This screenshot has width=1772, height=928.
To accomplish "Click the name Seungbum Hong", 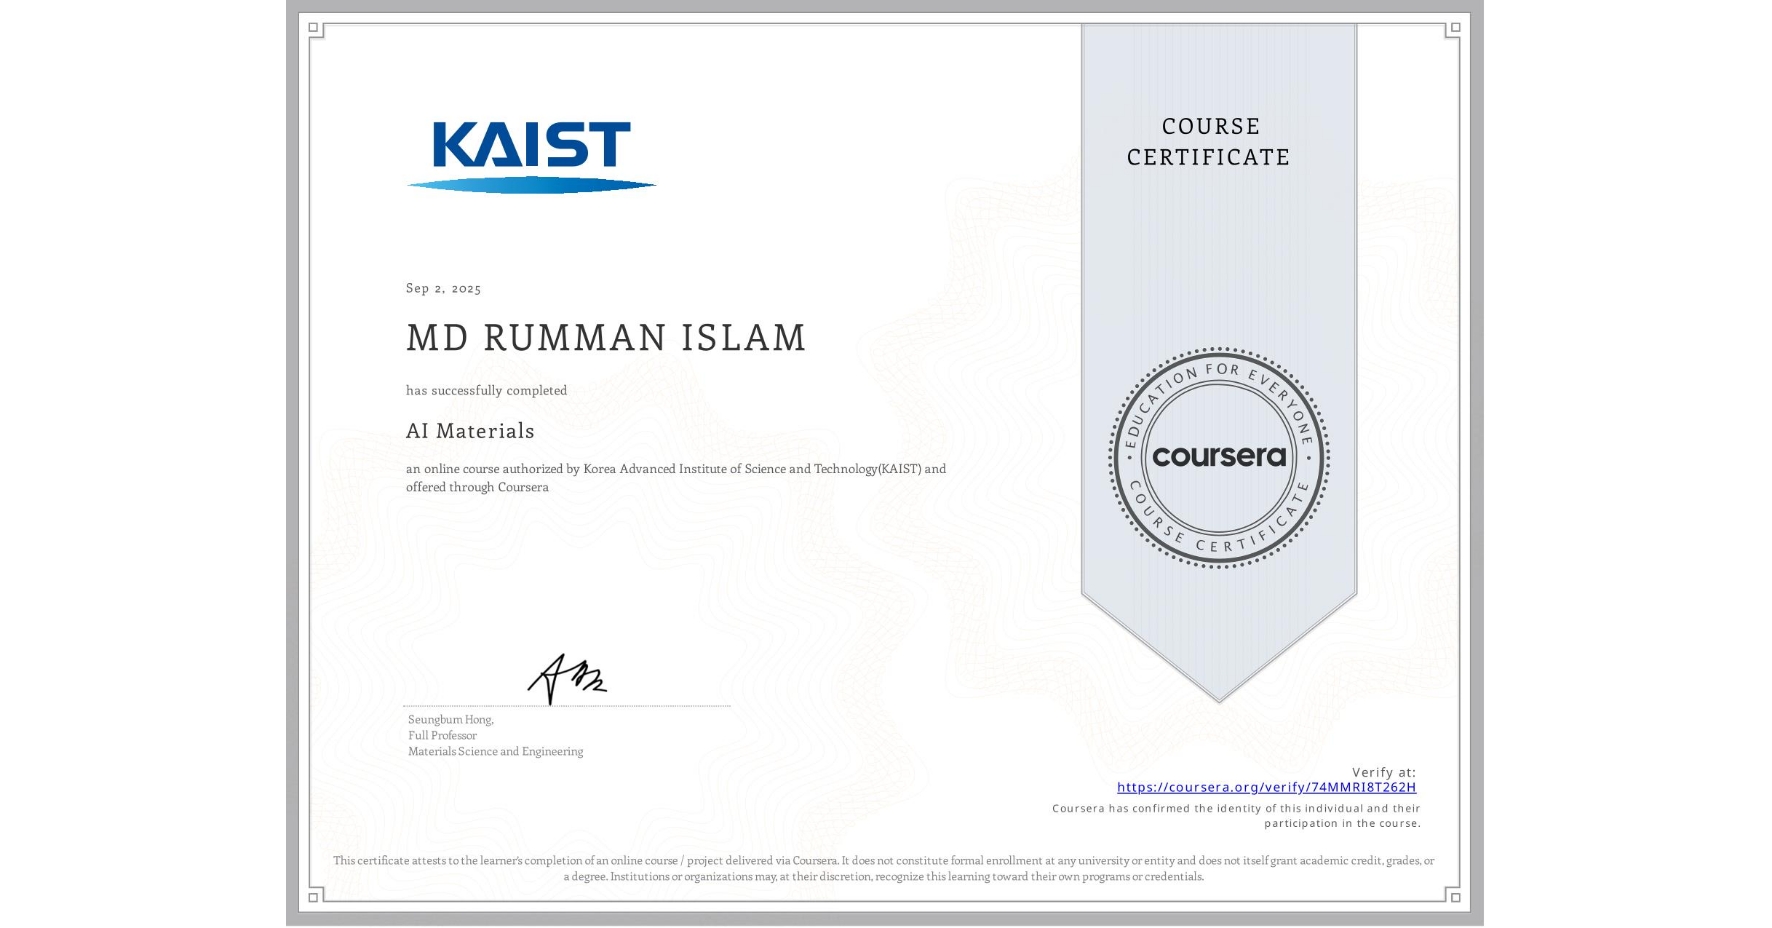I will (x=451, y=719).
